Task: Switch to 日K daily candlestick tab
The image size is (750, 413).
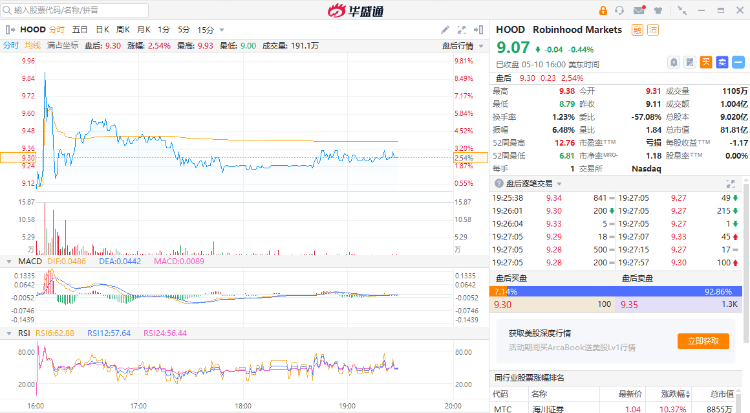Action: point(102,30)
